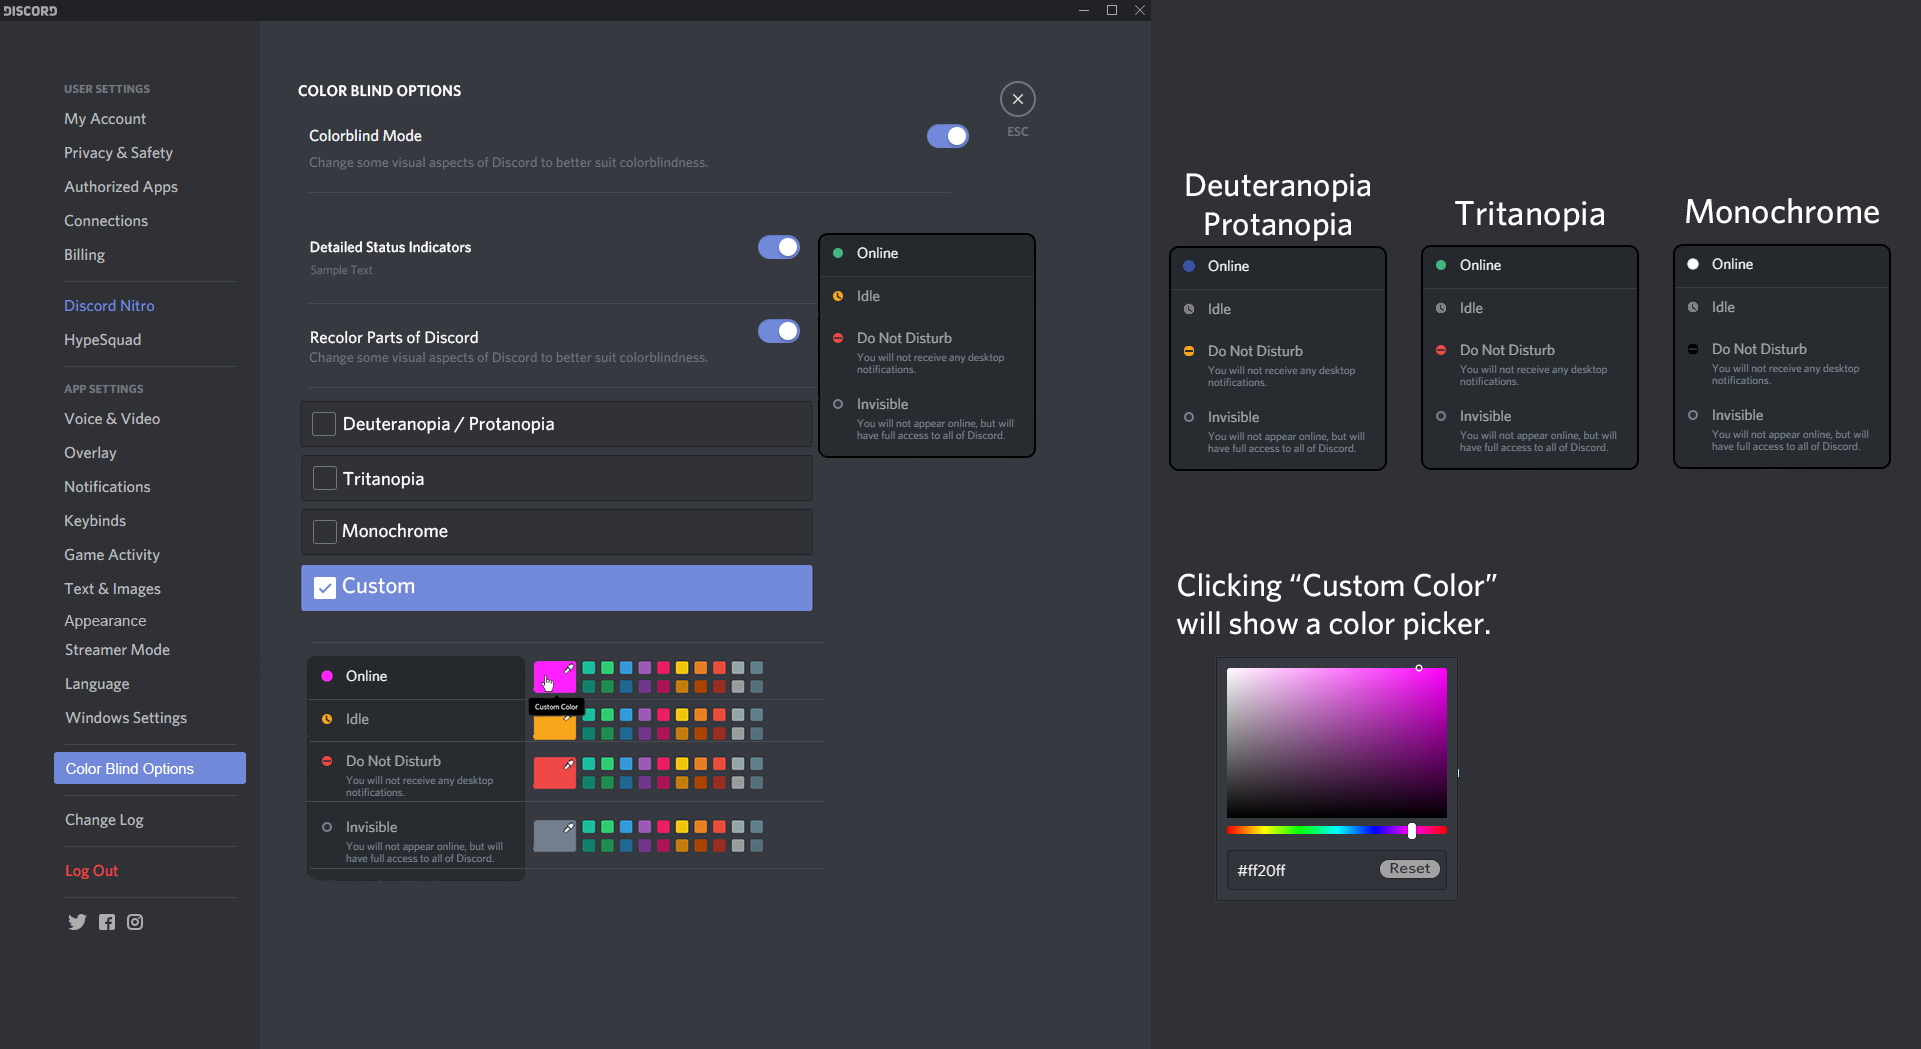Click the eyedropper on the red Do Not Disturb swatch
The width and height of the screenshot is (1921, 1049).
click(569, 765)
